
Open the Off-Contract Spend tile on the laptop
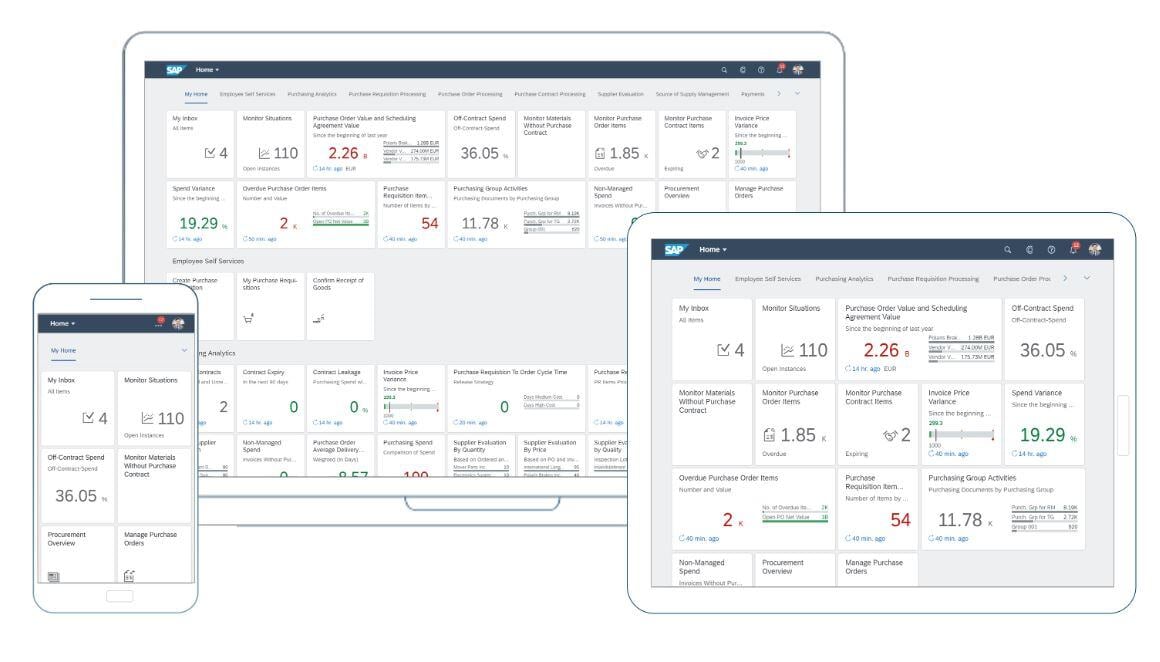[481, 144]
